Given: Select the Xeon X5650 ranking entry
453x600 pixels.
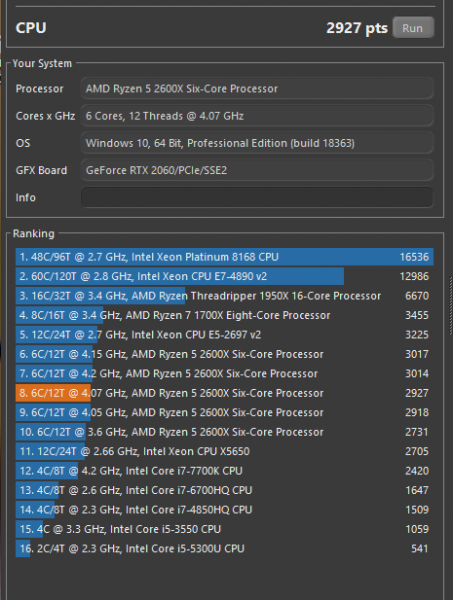Looking at the screenshot, I should 225,452.
